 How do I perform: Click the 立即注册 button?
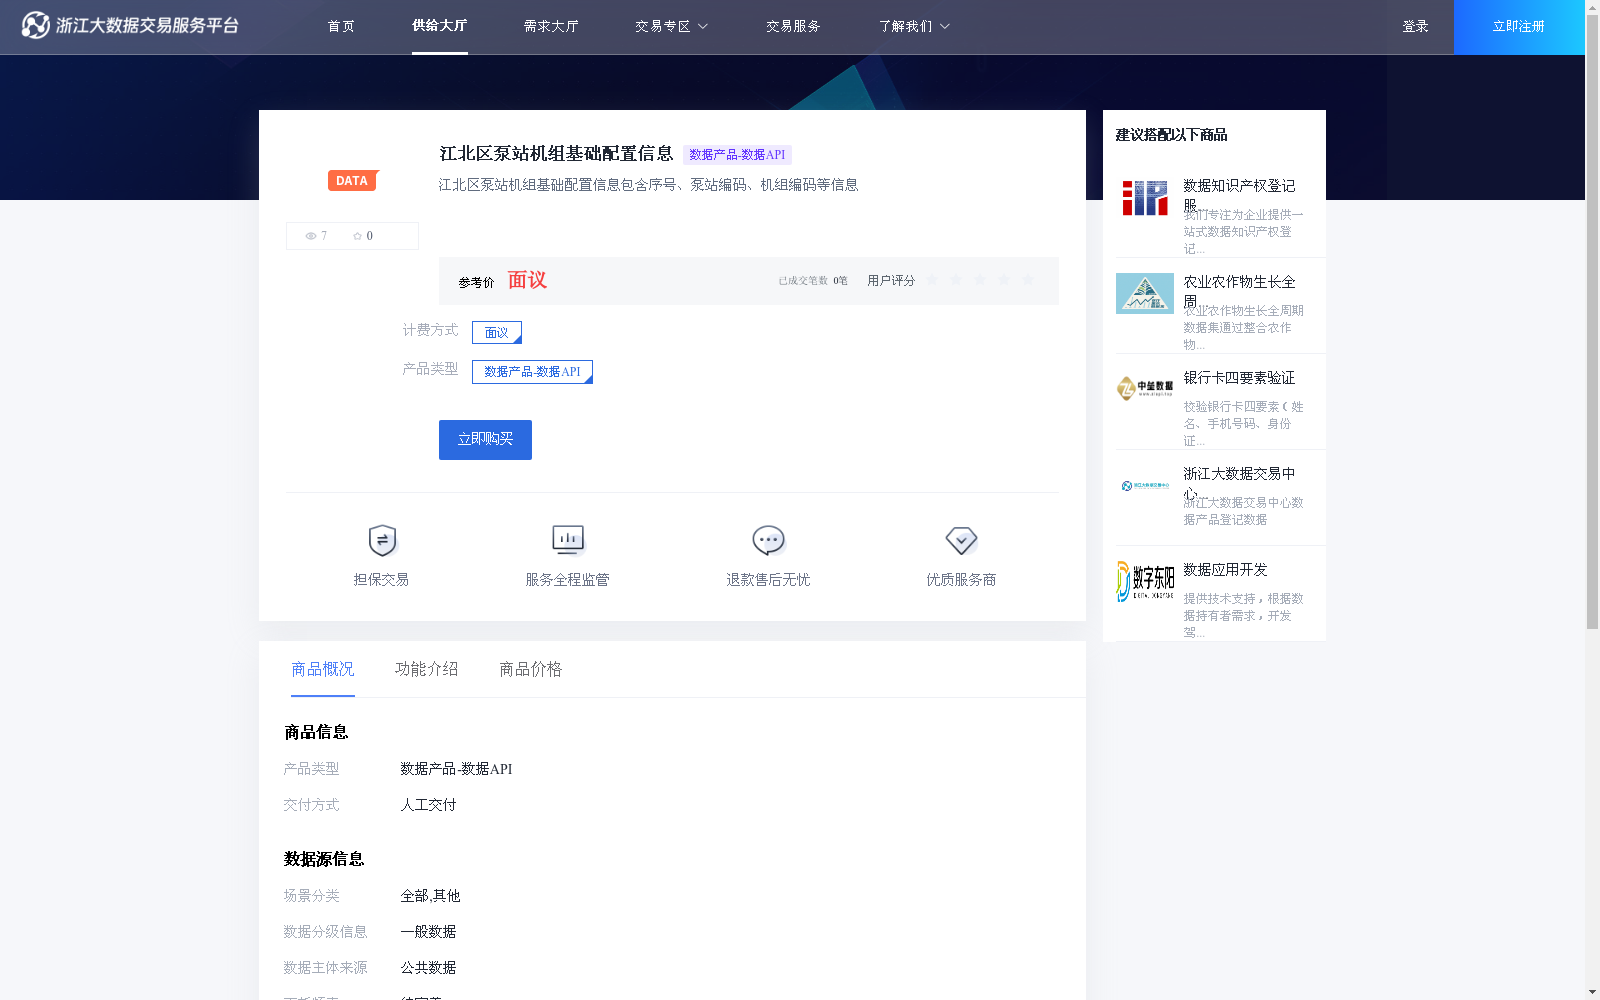1519,27
